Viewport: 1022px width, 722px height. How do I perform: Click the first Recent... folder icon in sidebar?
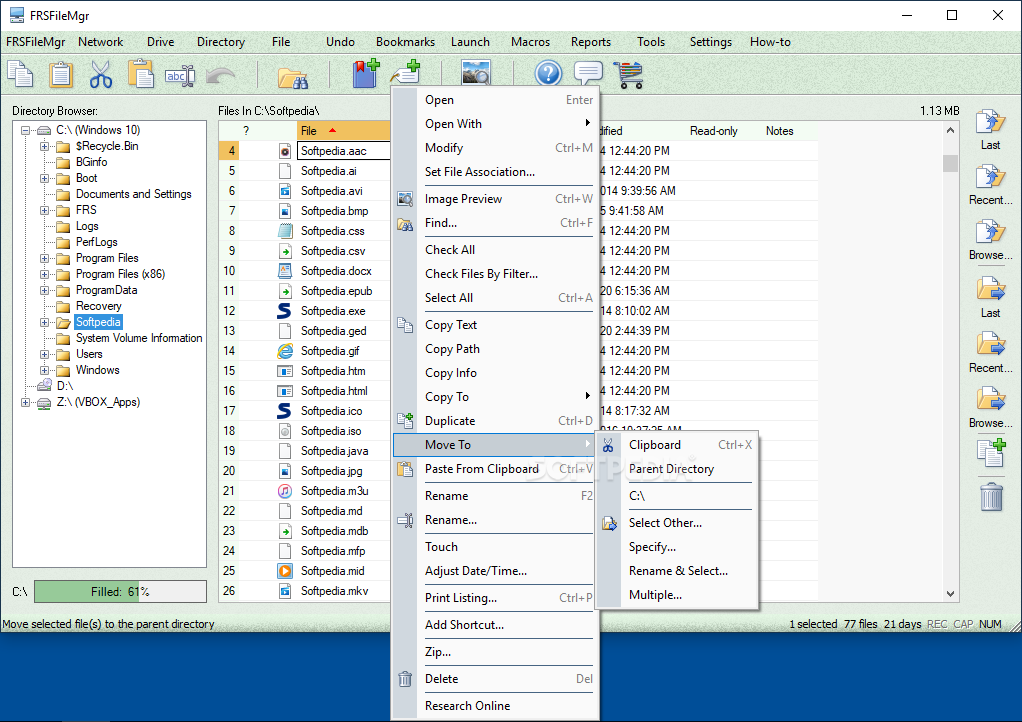(x=990, y=177)
